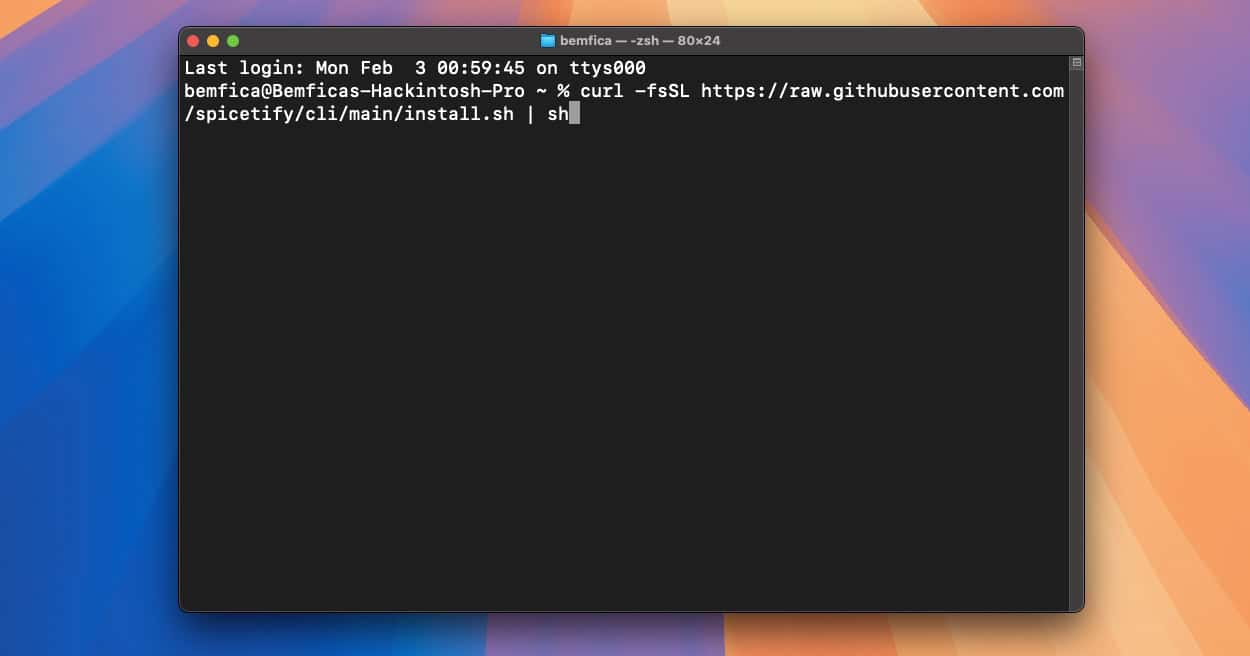Close the Terminal window with red button
The width and height of the screenshot is (1250, 656).
coord(193,41)
